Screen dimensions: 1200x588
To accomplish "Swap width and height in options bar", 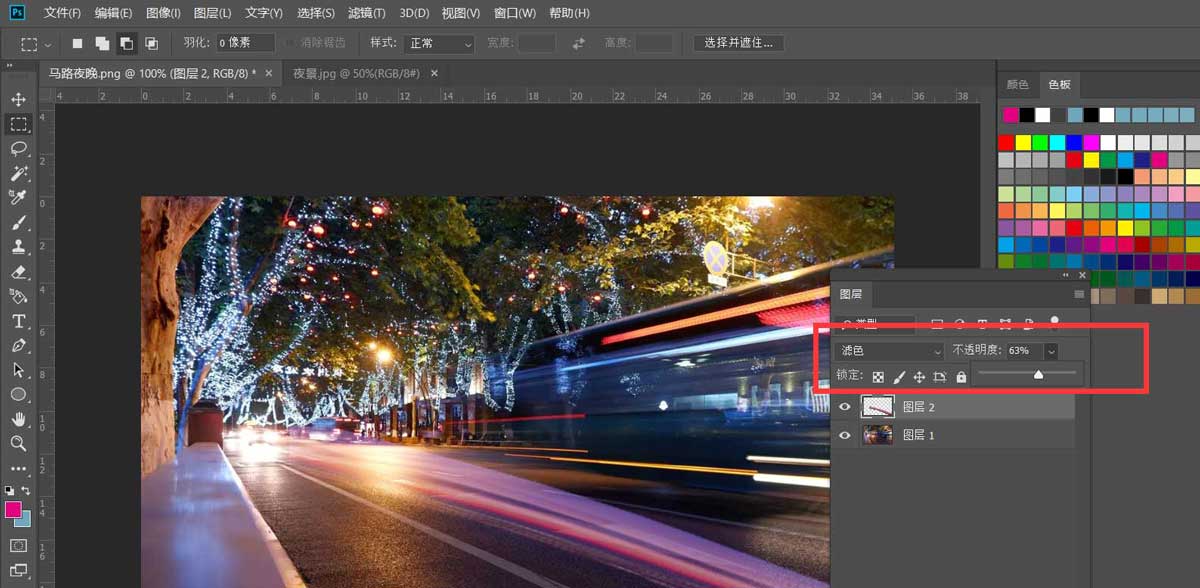I will click(x=578, y=43).
